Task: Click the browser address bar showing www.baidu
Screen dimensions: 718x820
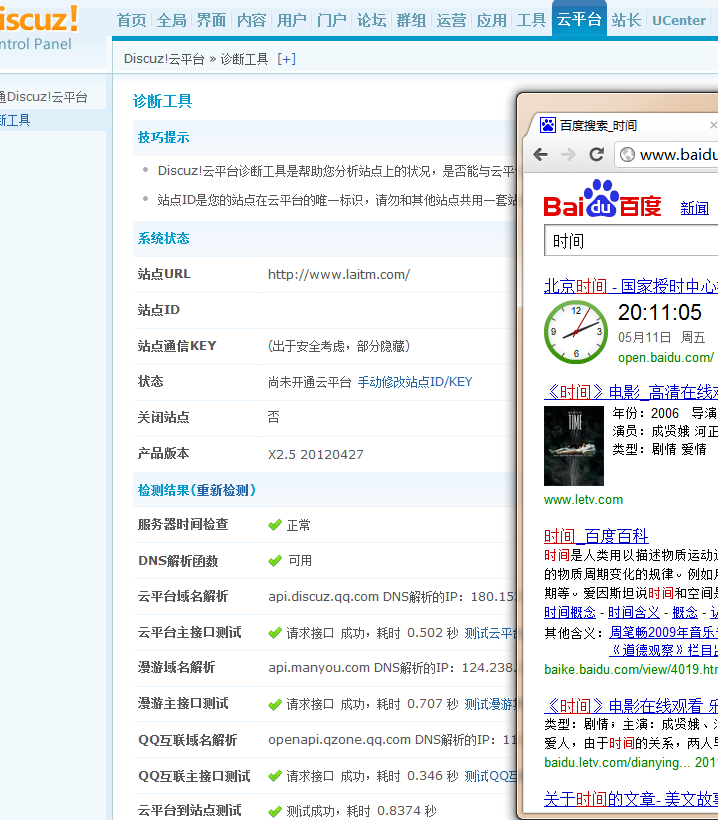Action: coord(666,155)
